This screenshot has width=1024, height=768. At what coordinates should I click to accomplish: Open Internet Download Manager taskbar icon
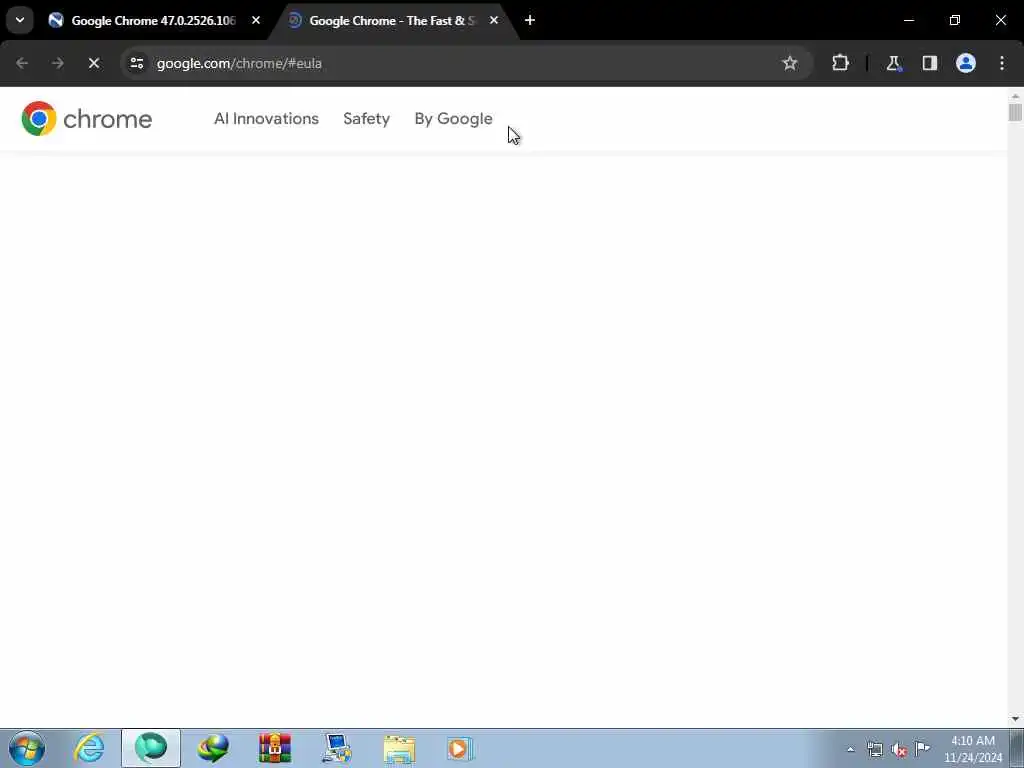tap(213, 748)
